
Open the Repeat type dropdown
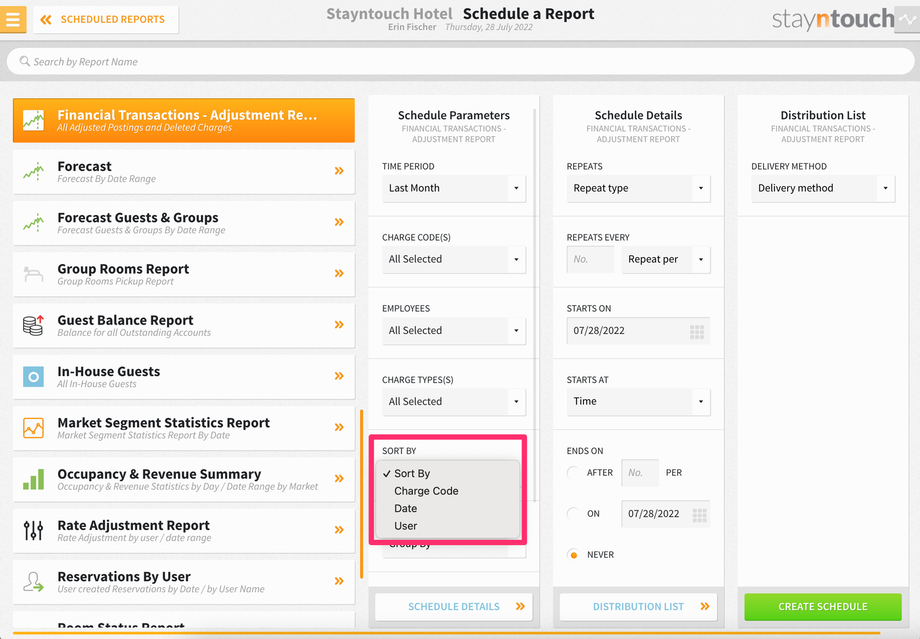[638, 188]
